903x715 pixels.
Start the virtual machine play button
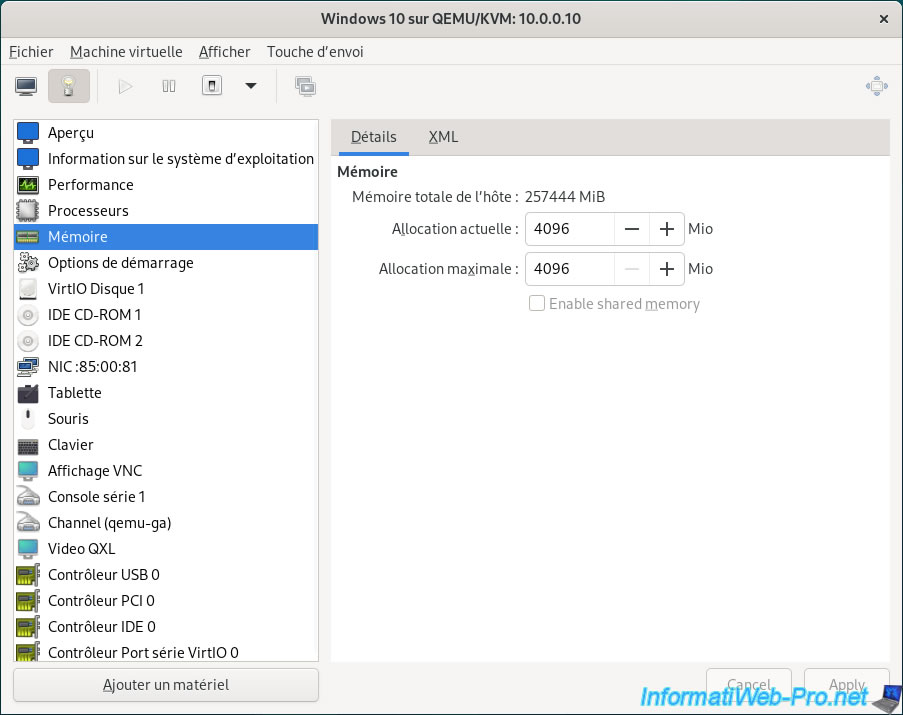click(x=125, y=86)
